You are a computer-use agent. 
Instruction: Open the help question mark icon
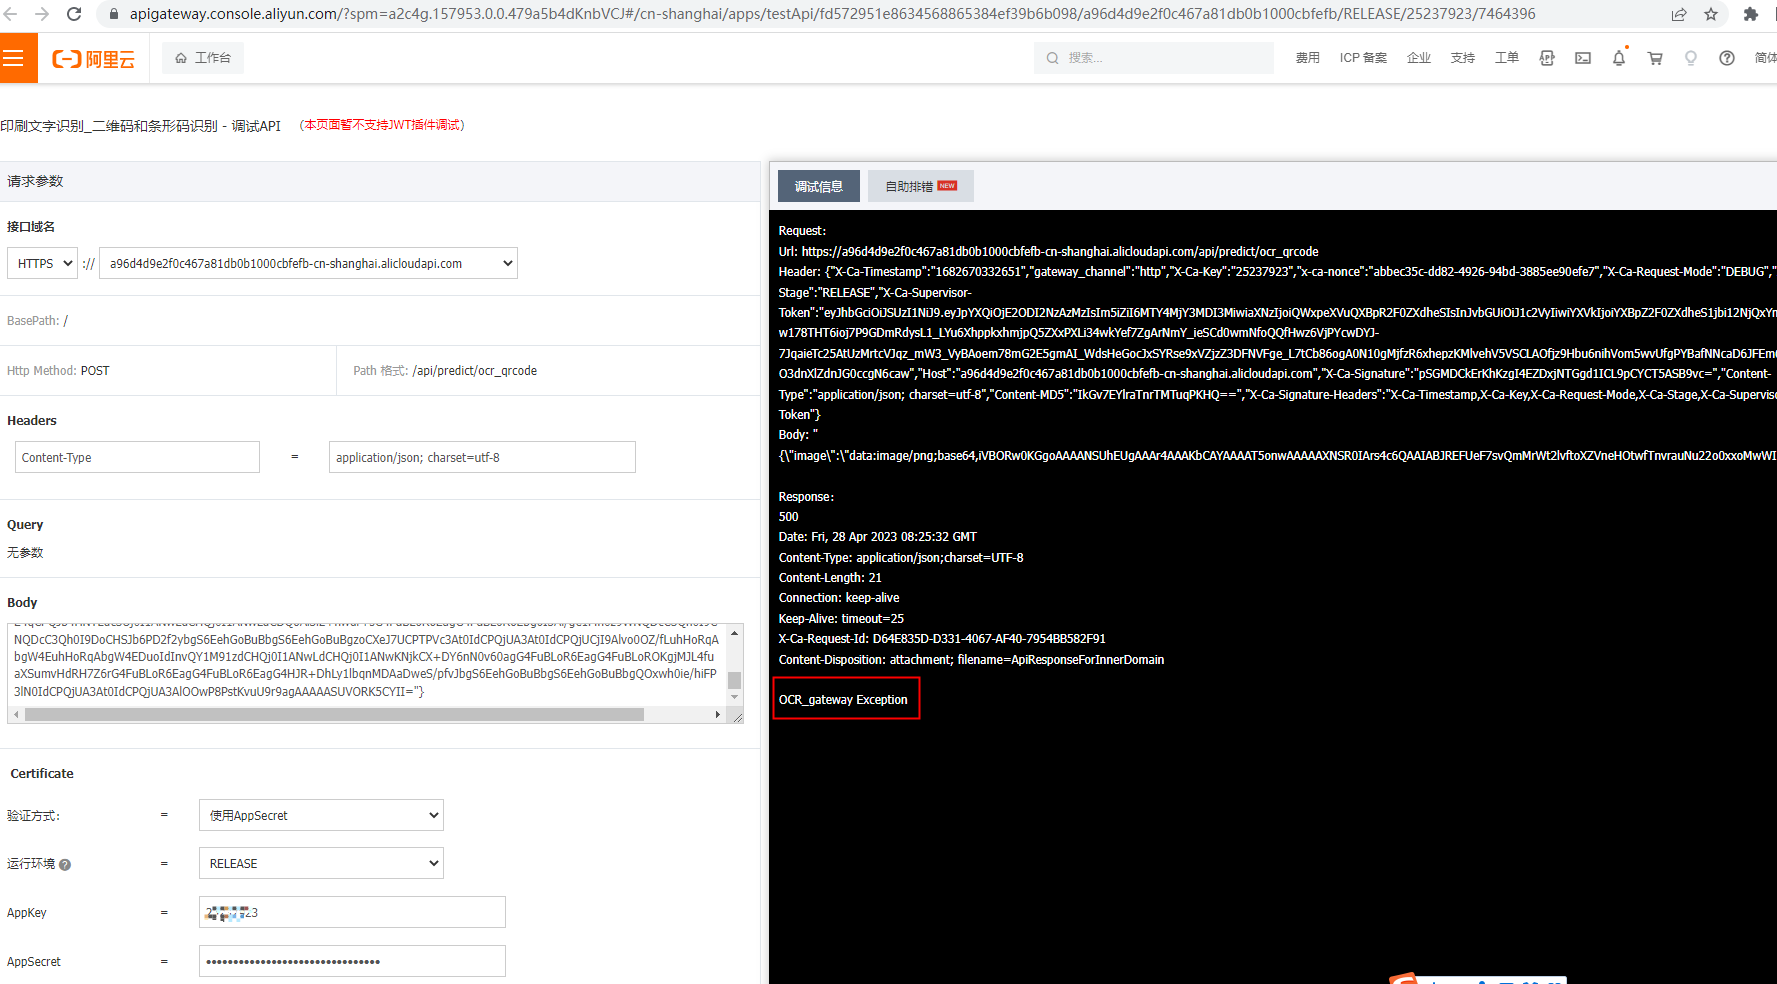click(1727, 58)
